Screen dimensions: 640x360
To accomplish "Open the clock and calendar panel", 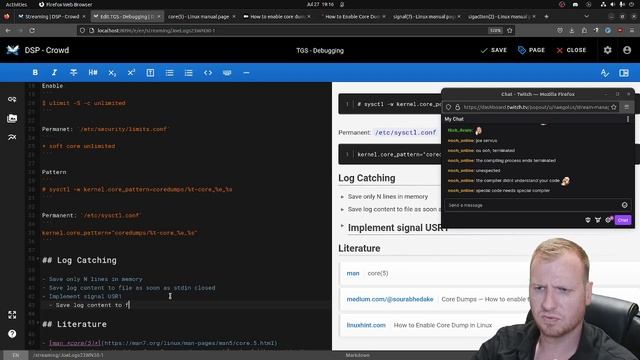I will [x=320, y=4].
